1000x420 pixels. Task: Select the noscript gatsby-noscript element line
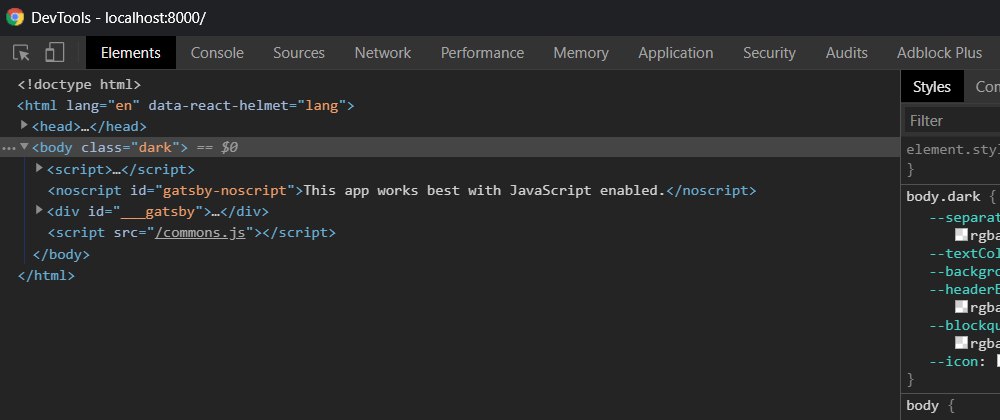(x=400, y=190)
